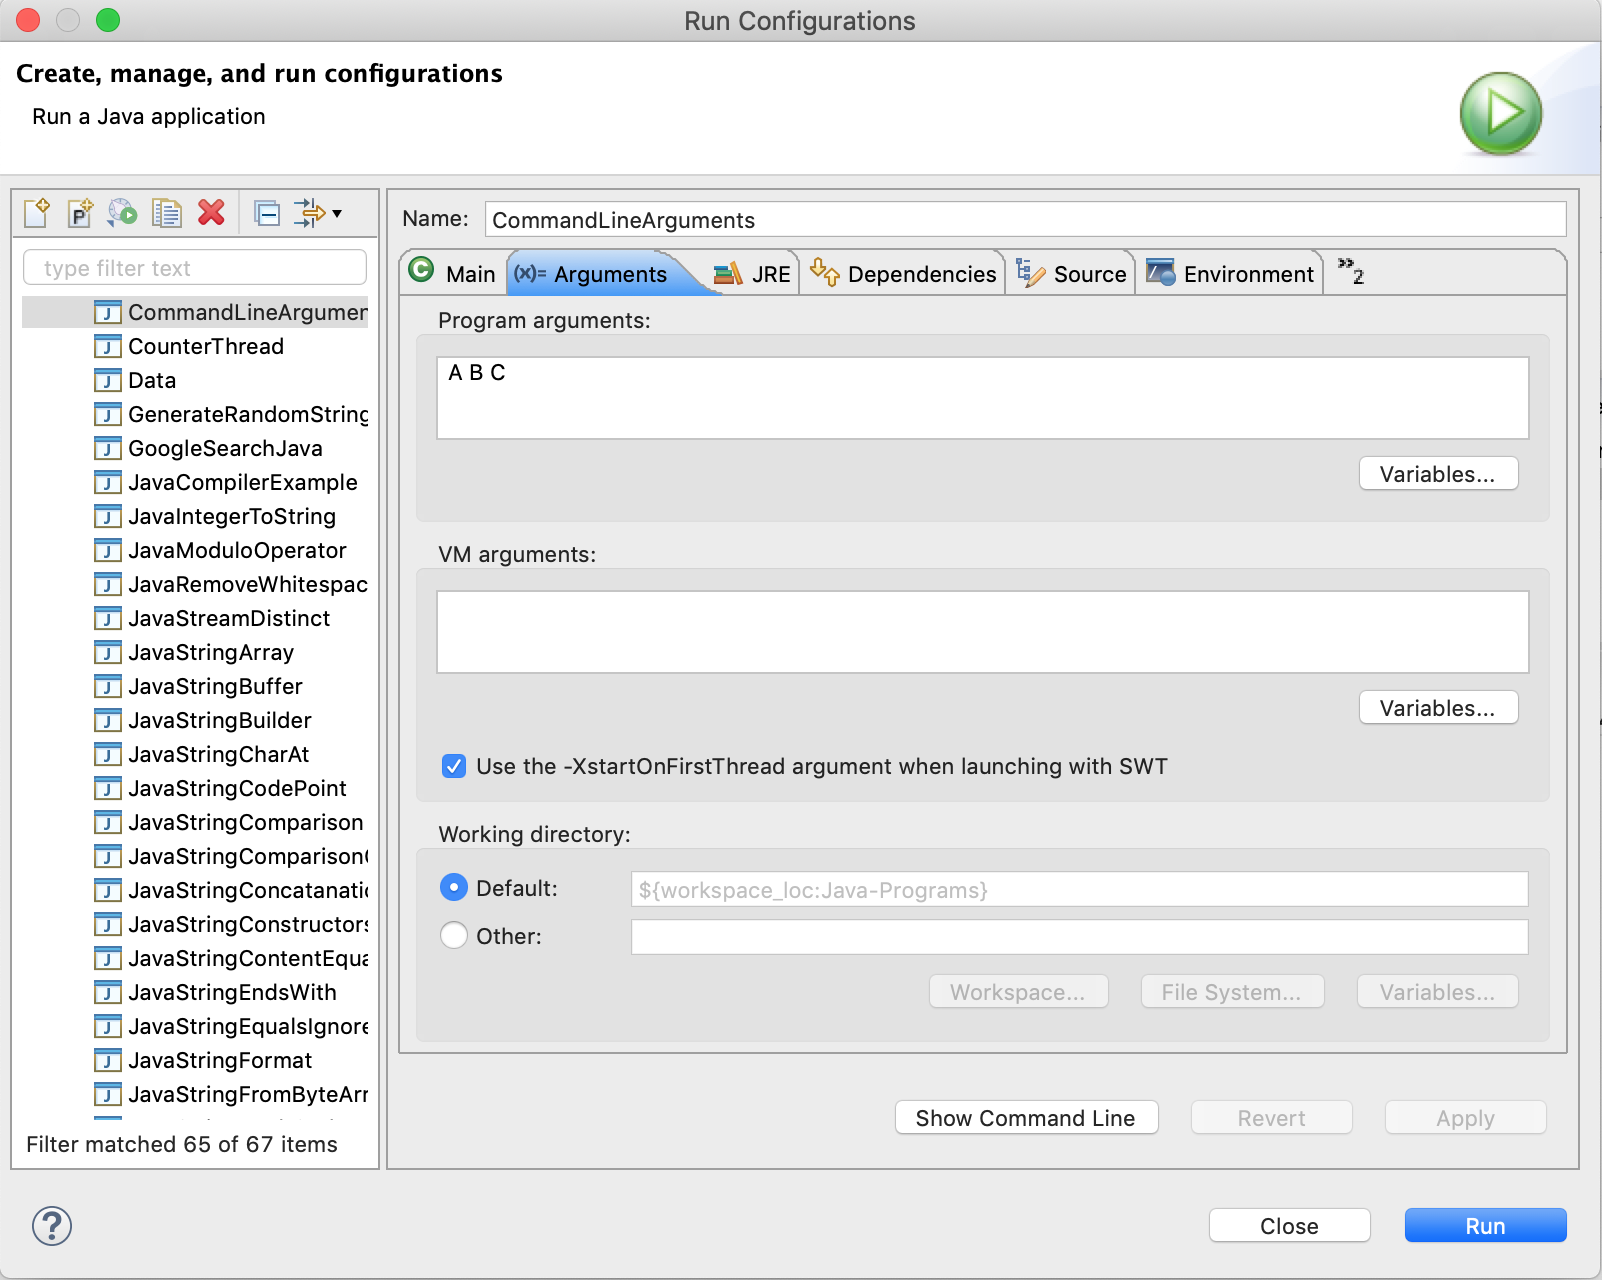Select the JavaStreamDistinct configuration
The height and width of the screenshot is (1280, 1602).
pyautogui.click(x=212, y=618)
